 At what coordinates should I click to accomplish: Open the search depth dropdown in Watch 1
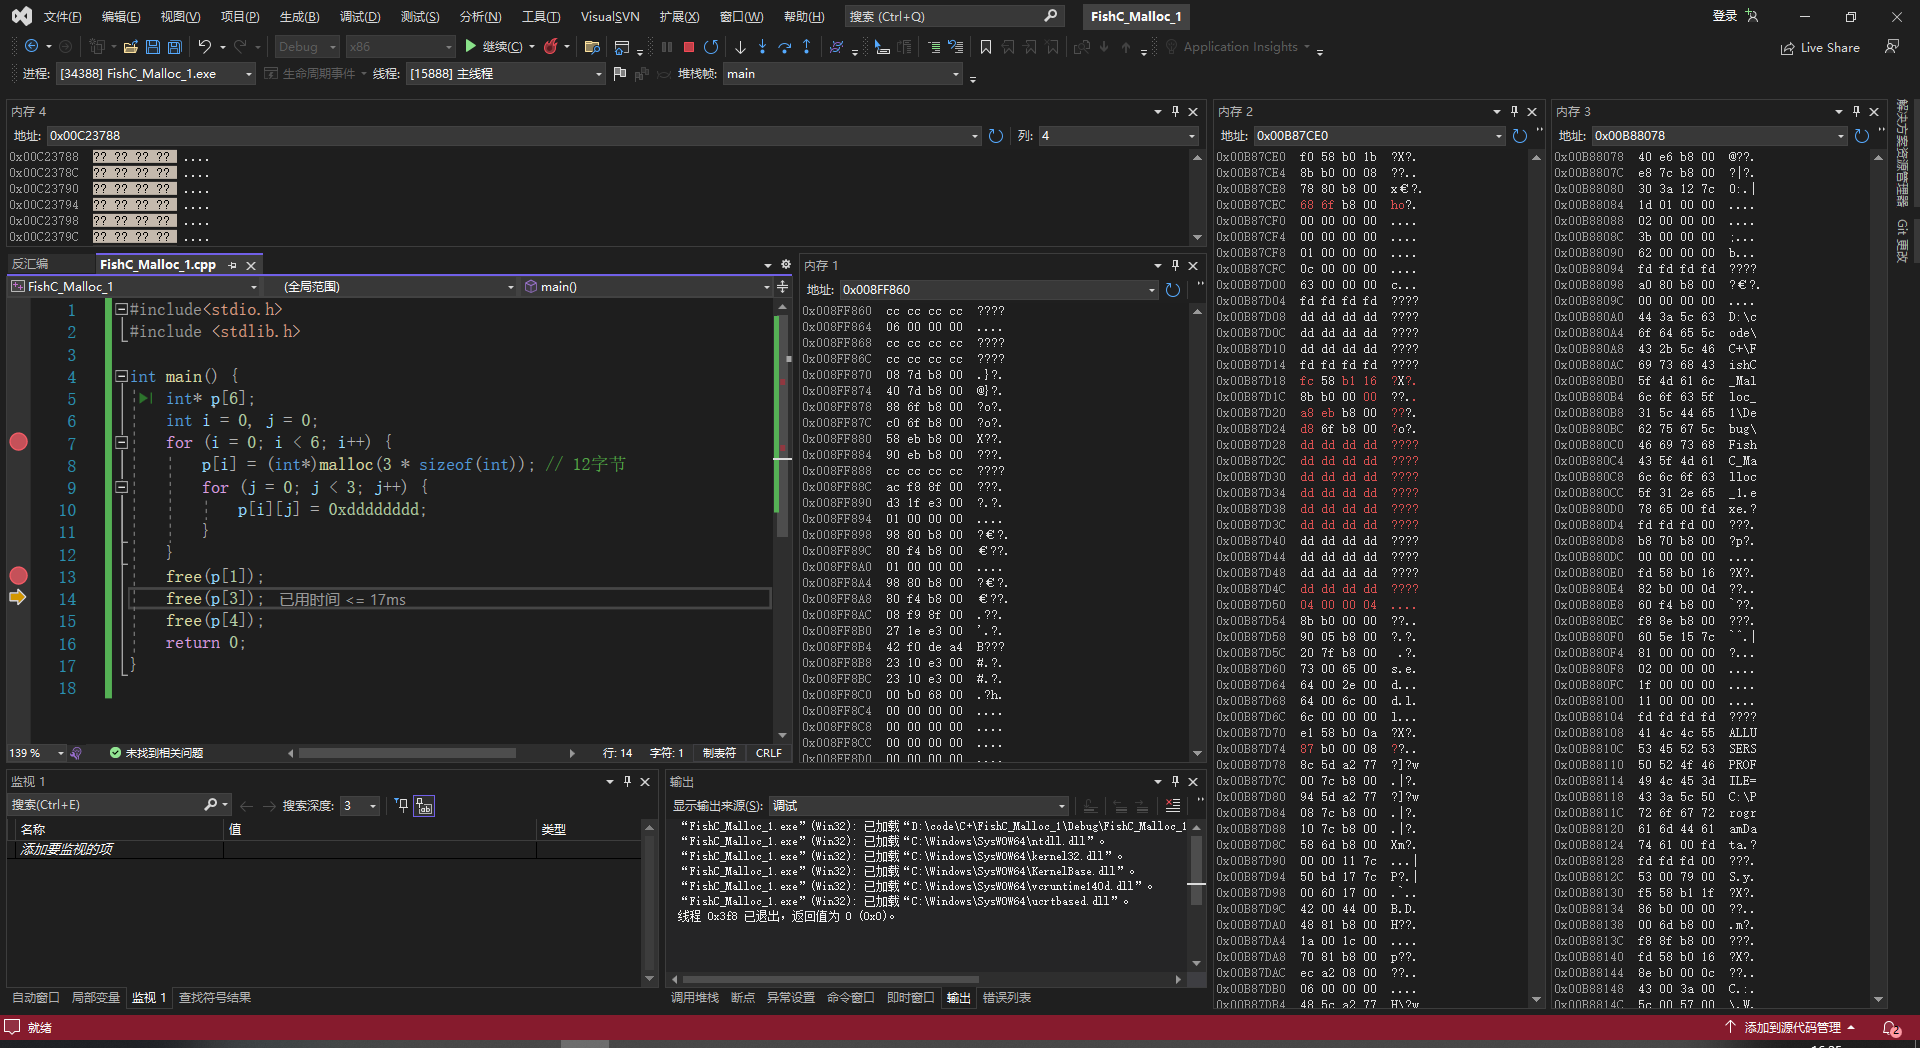coord(360,806)
